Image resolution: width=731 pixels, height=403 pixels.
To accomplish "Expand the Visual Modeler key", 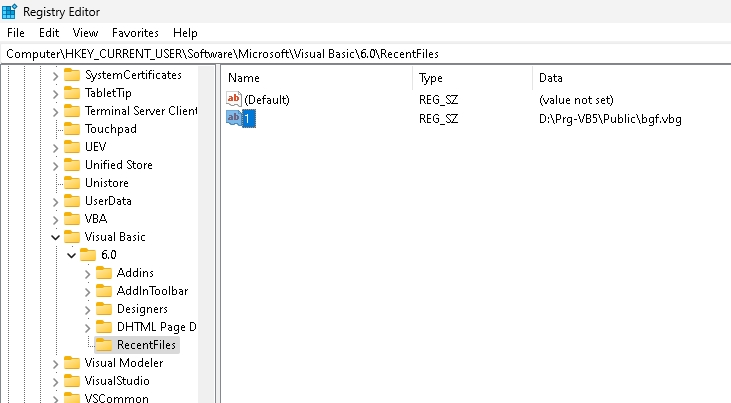I will 55,364.
